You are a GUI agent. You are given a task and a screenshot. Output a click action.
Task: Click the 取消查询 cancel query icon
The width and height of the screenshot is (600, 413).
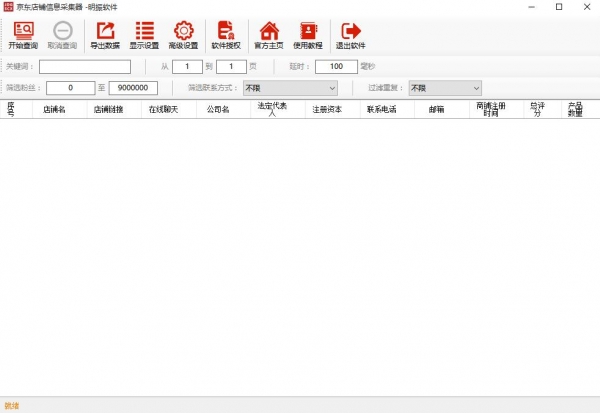pyautogui.click(x=62, y=35)
